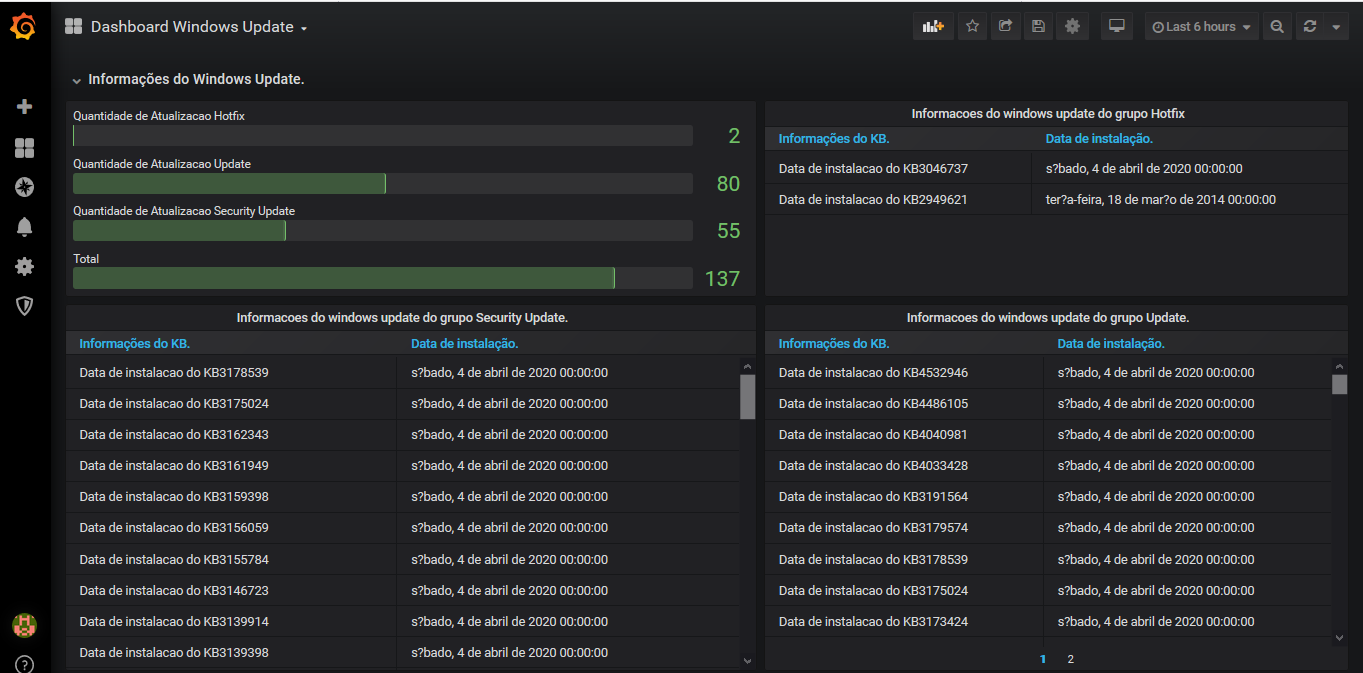The height and width of the screenshot is (673, 1363).
Task: Open dashboard settings gear
Action: tap(1072, 27)
